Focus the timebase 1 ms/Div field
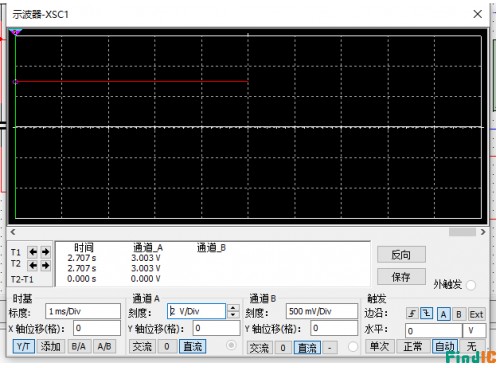Image resolution: width=502 pixels, height=368 pixels. (x=83, y=311)
